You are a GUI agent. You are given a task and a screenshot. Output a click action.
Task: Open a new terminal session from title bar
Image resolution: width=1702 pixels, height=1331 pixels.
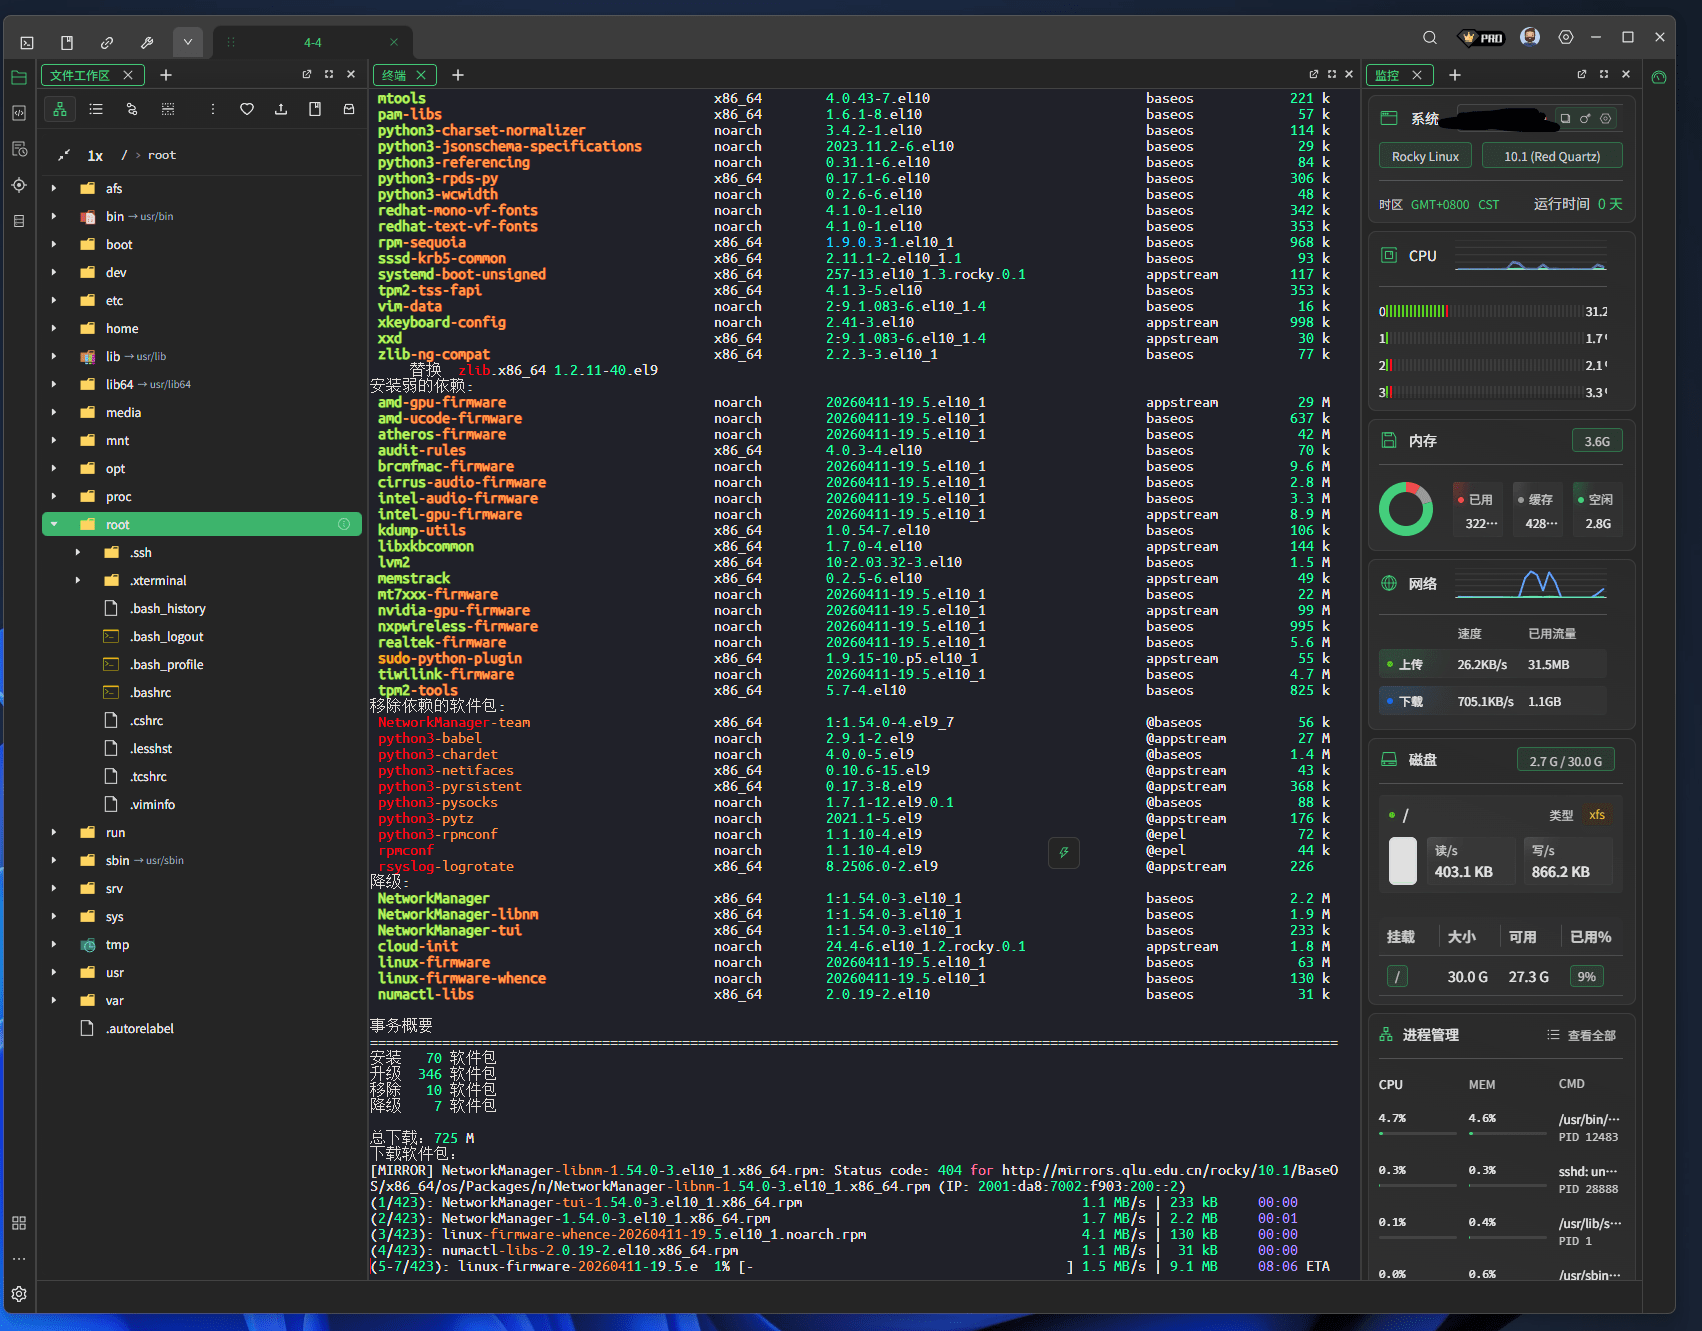pyautogui.click(x=27, y=42)
